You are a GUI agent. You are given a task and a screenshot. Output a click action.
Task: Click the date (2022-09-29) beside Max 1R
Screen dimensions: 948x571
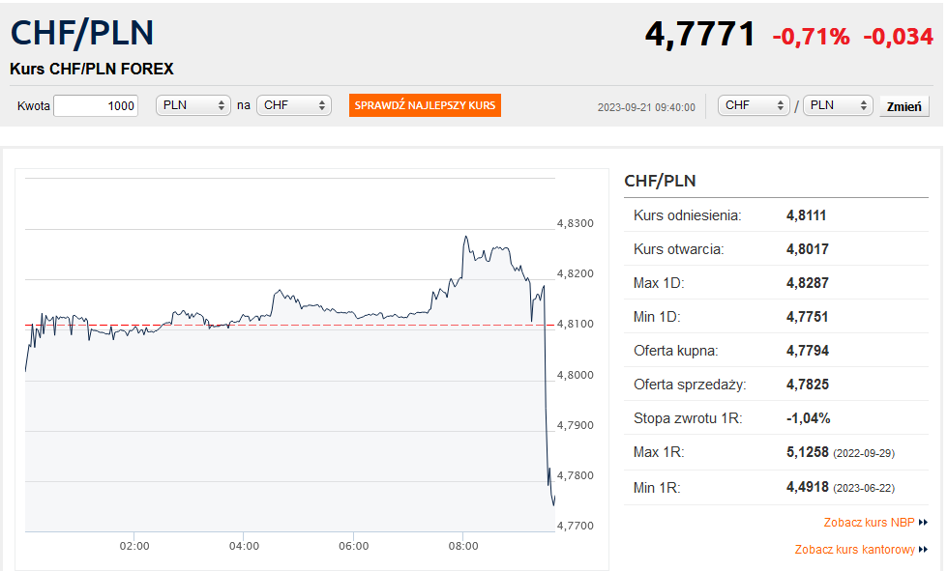point(864,453)
